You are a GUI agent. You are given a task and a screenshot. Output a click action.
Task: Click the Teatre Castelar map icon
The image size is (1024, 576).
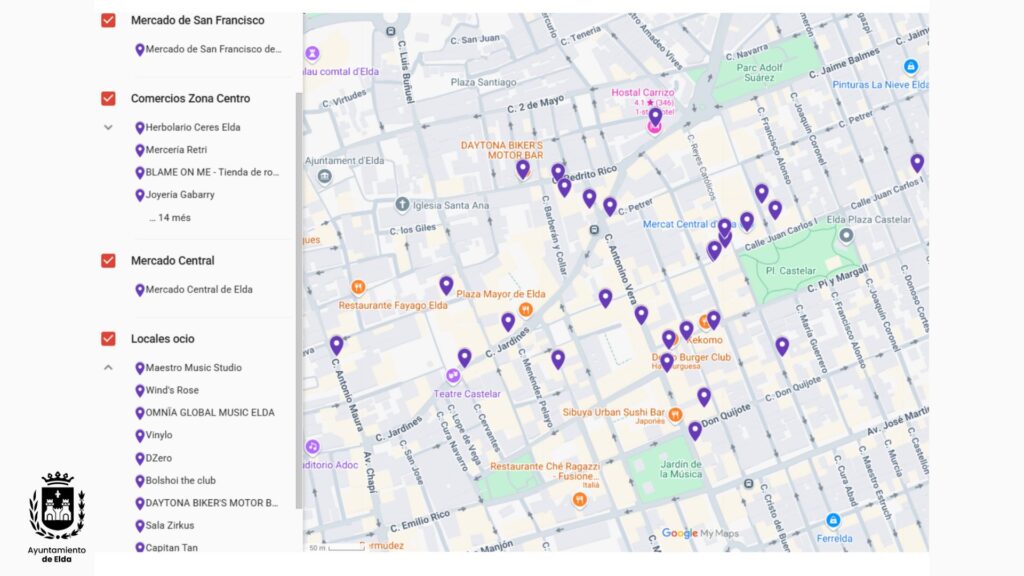453,376
